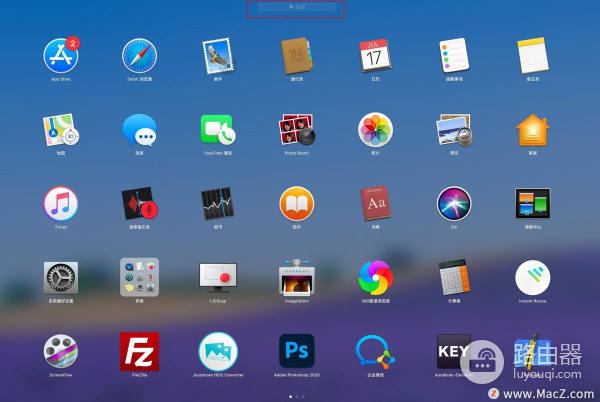Launch iTunes
600x402 pixels.
pos(61,203)
